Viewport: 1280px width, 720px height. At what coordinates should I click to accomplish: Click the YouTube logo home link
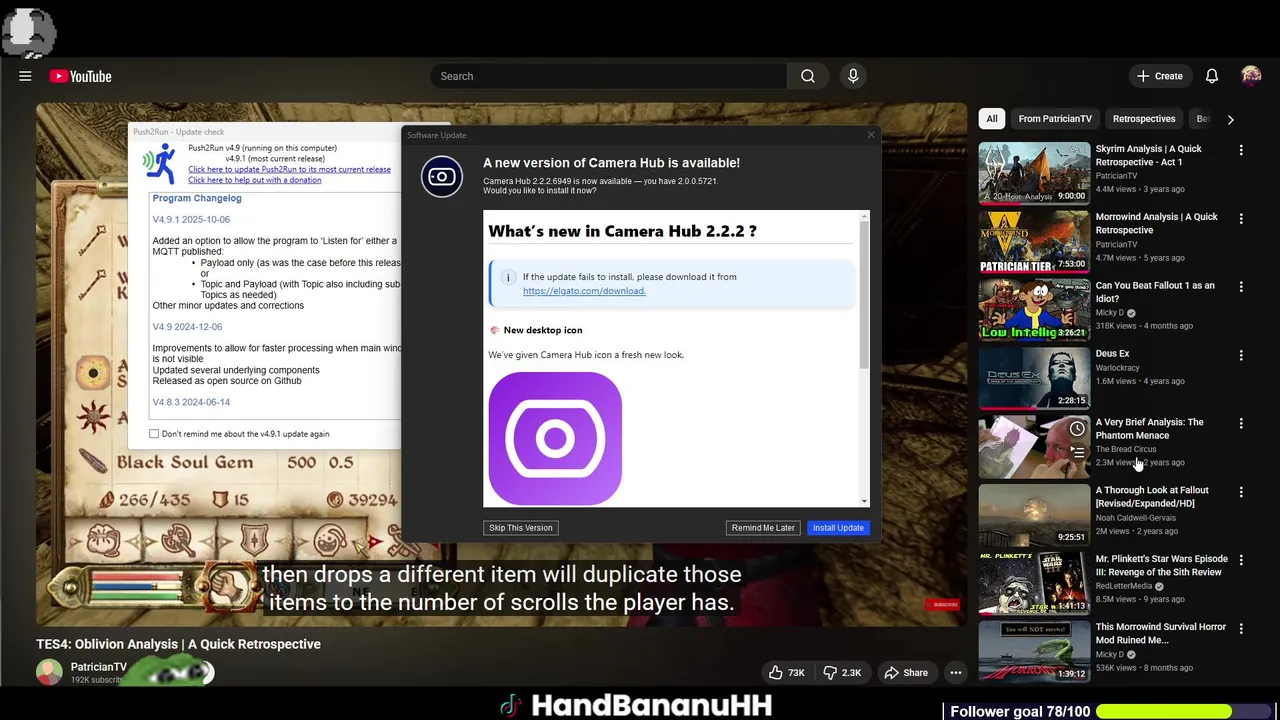[x=80, y=76]
